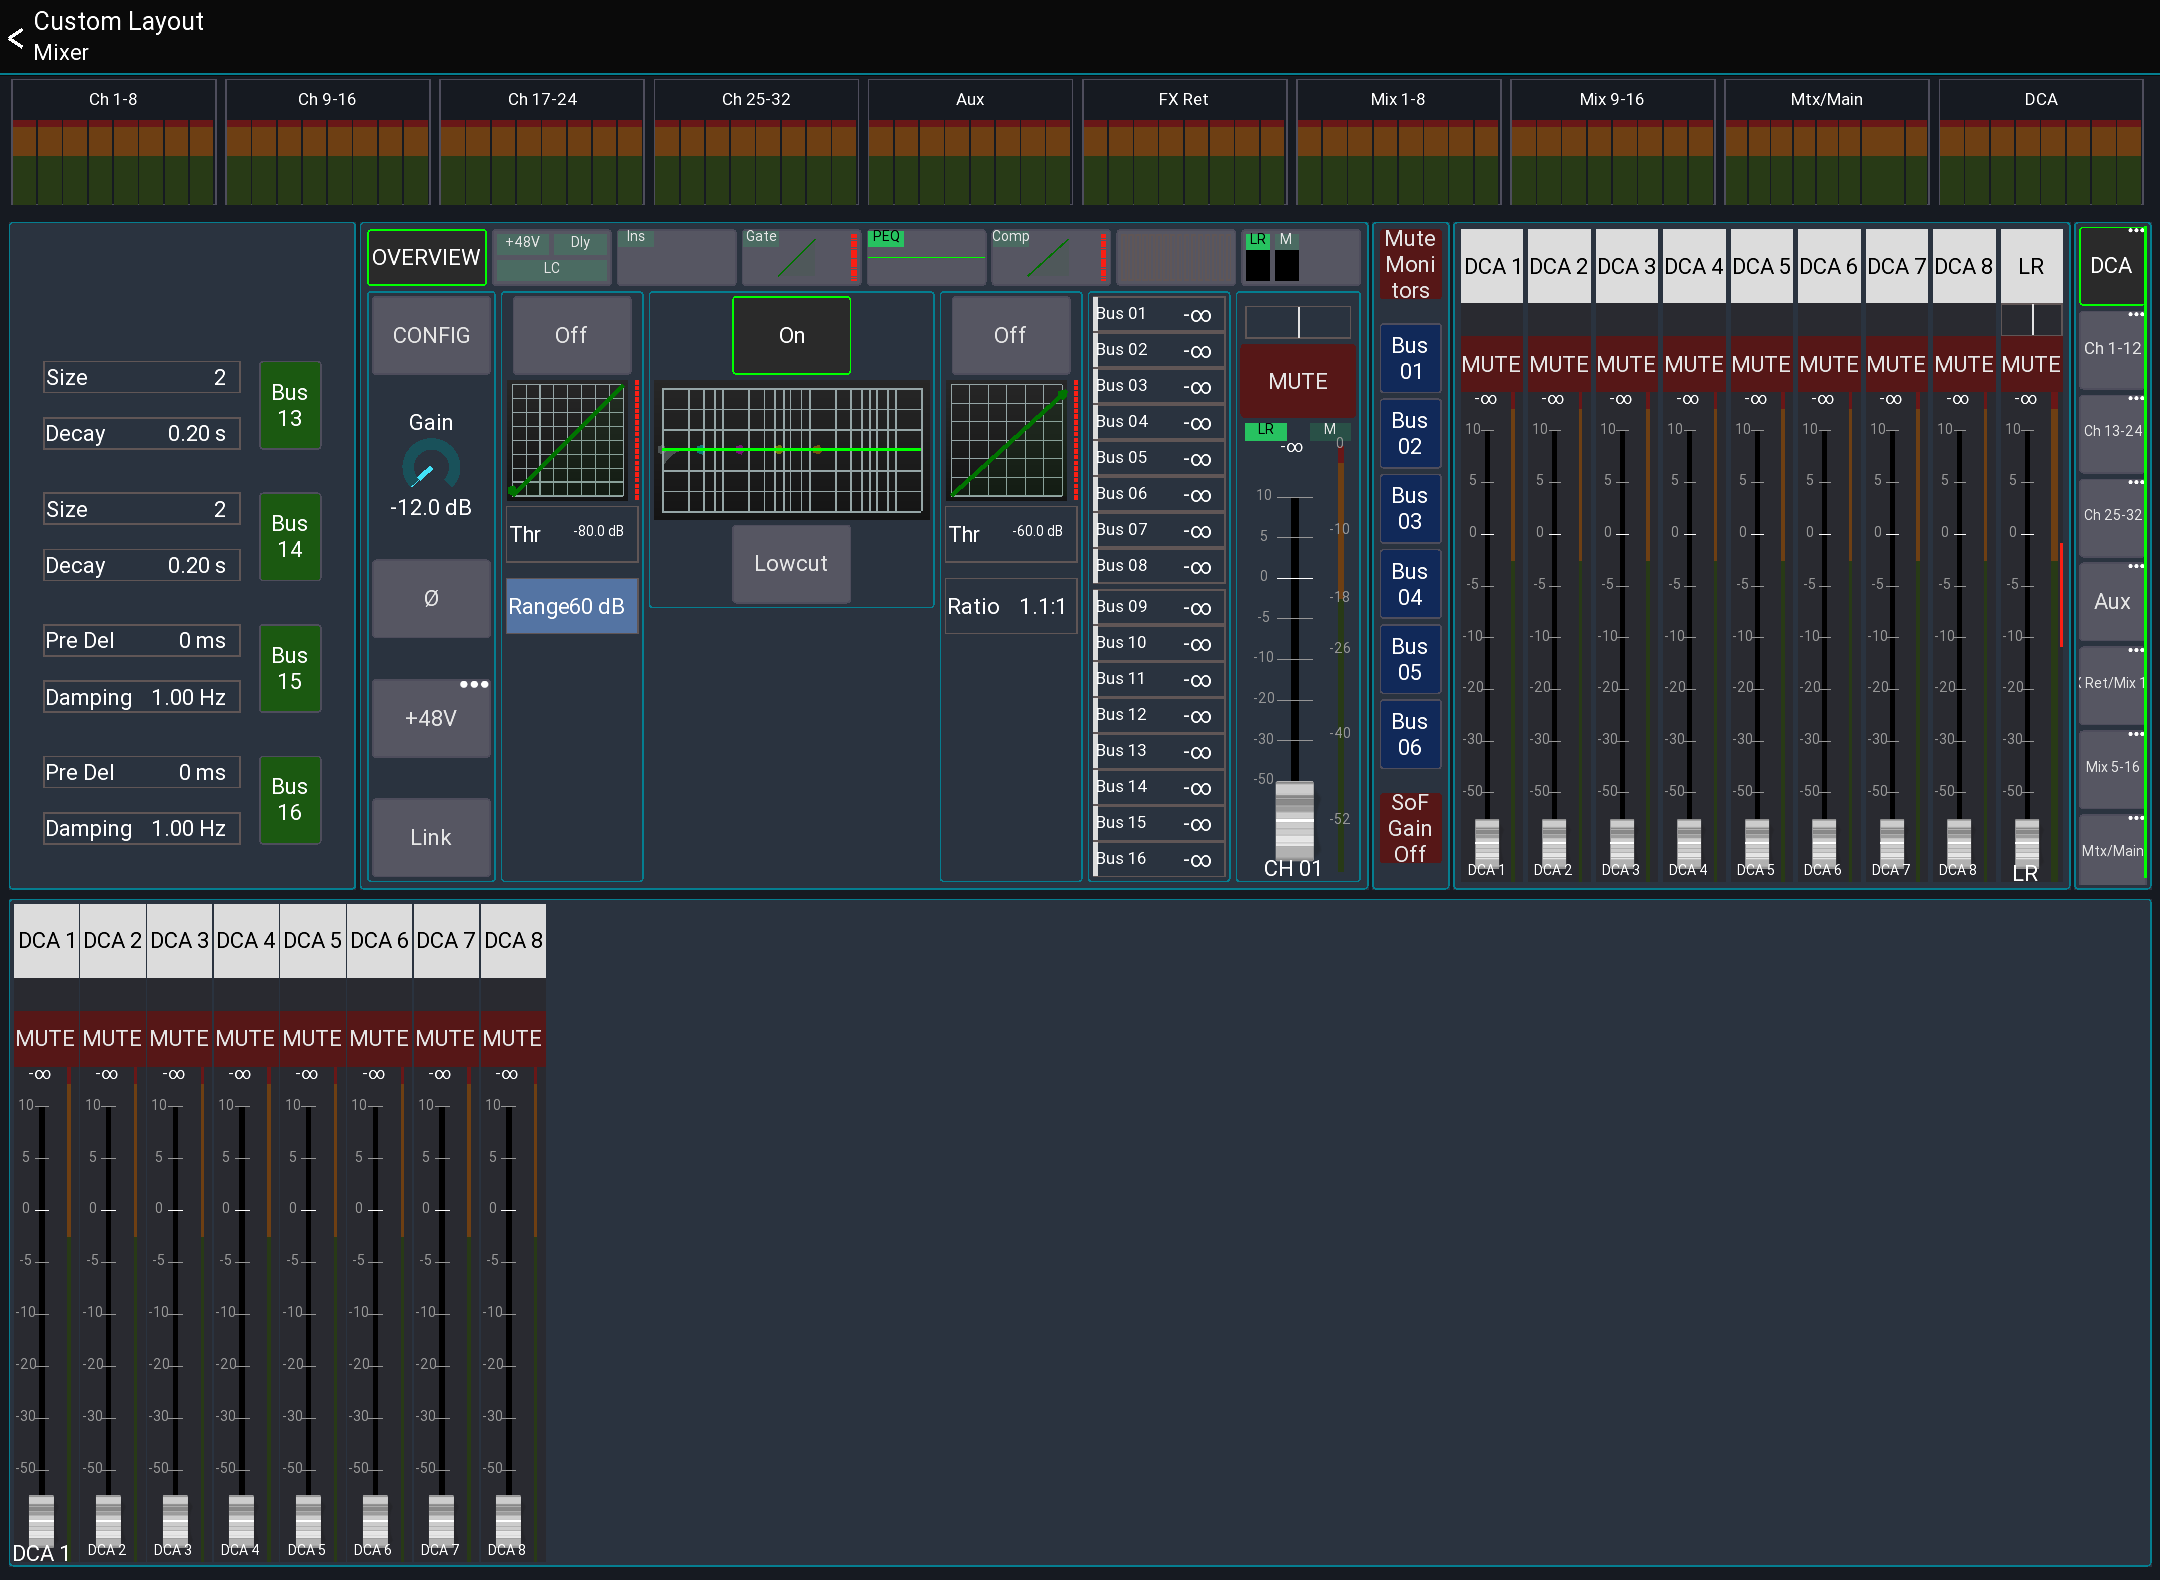
Task: Expand options on the Aux fader bank
Action: 2136,564
